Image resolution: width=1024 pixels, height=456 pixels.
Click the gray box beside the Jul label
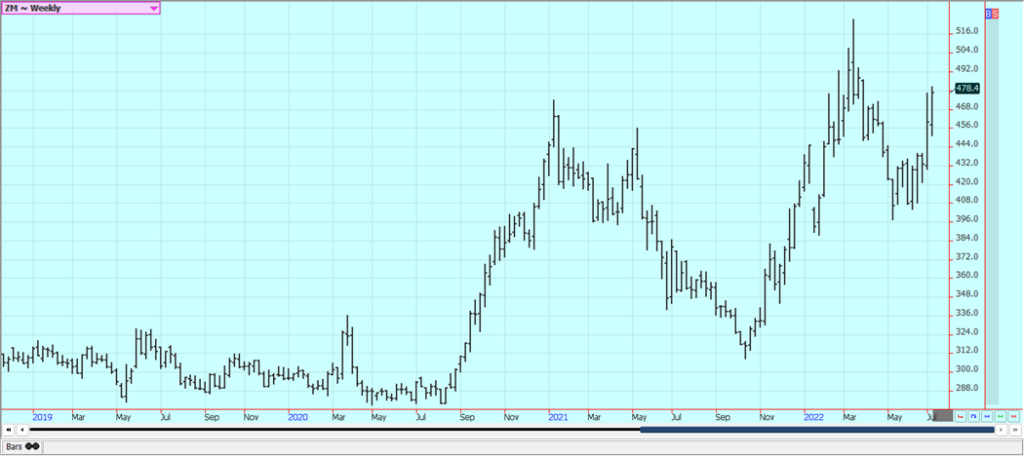point(943,415)
